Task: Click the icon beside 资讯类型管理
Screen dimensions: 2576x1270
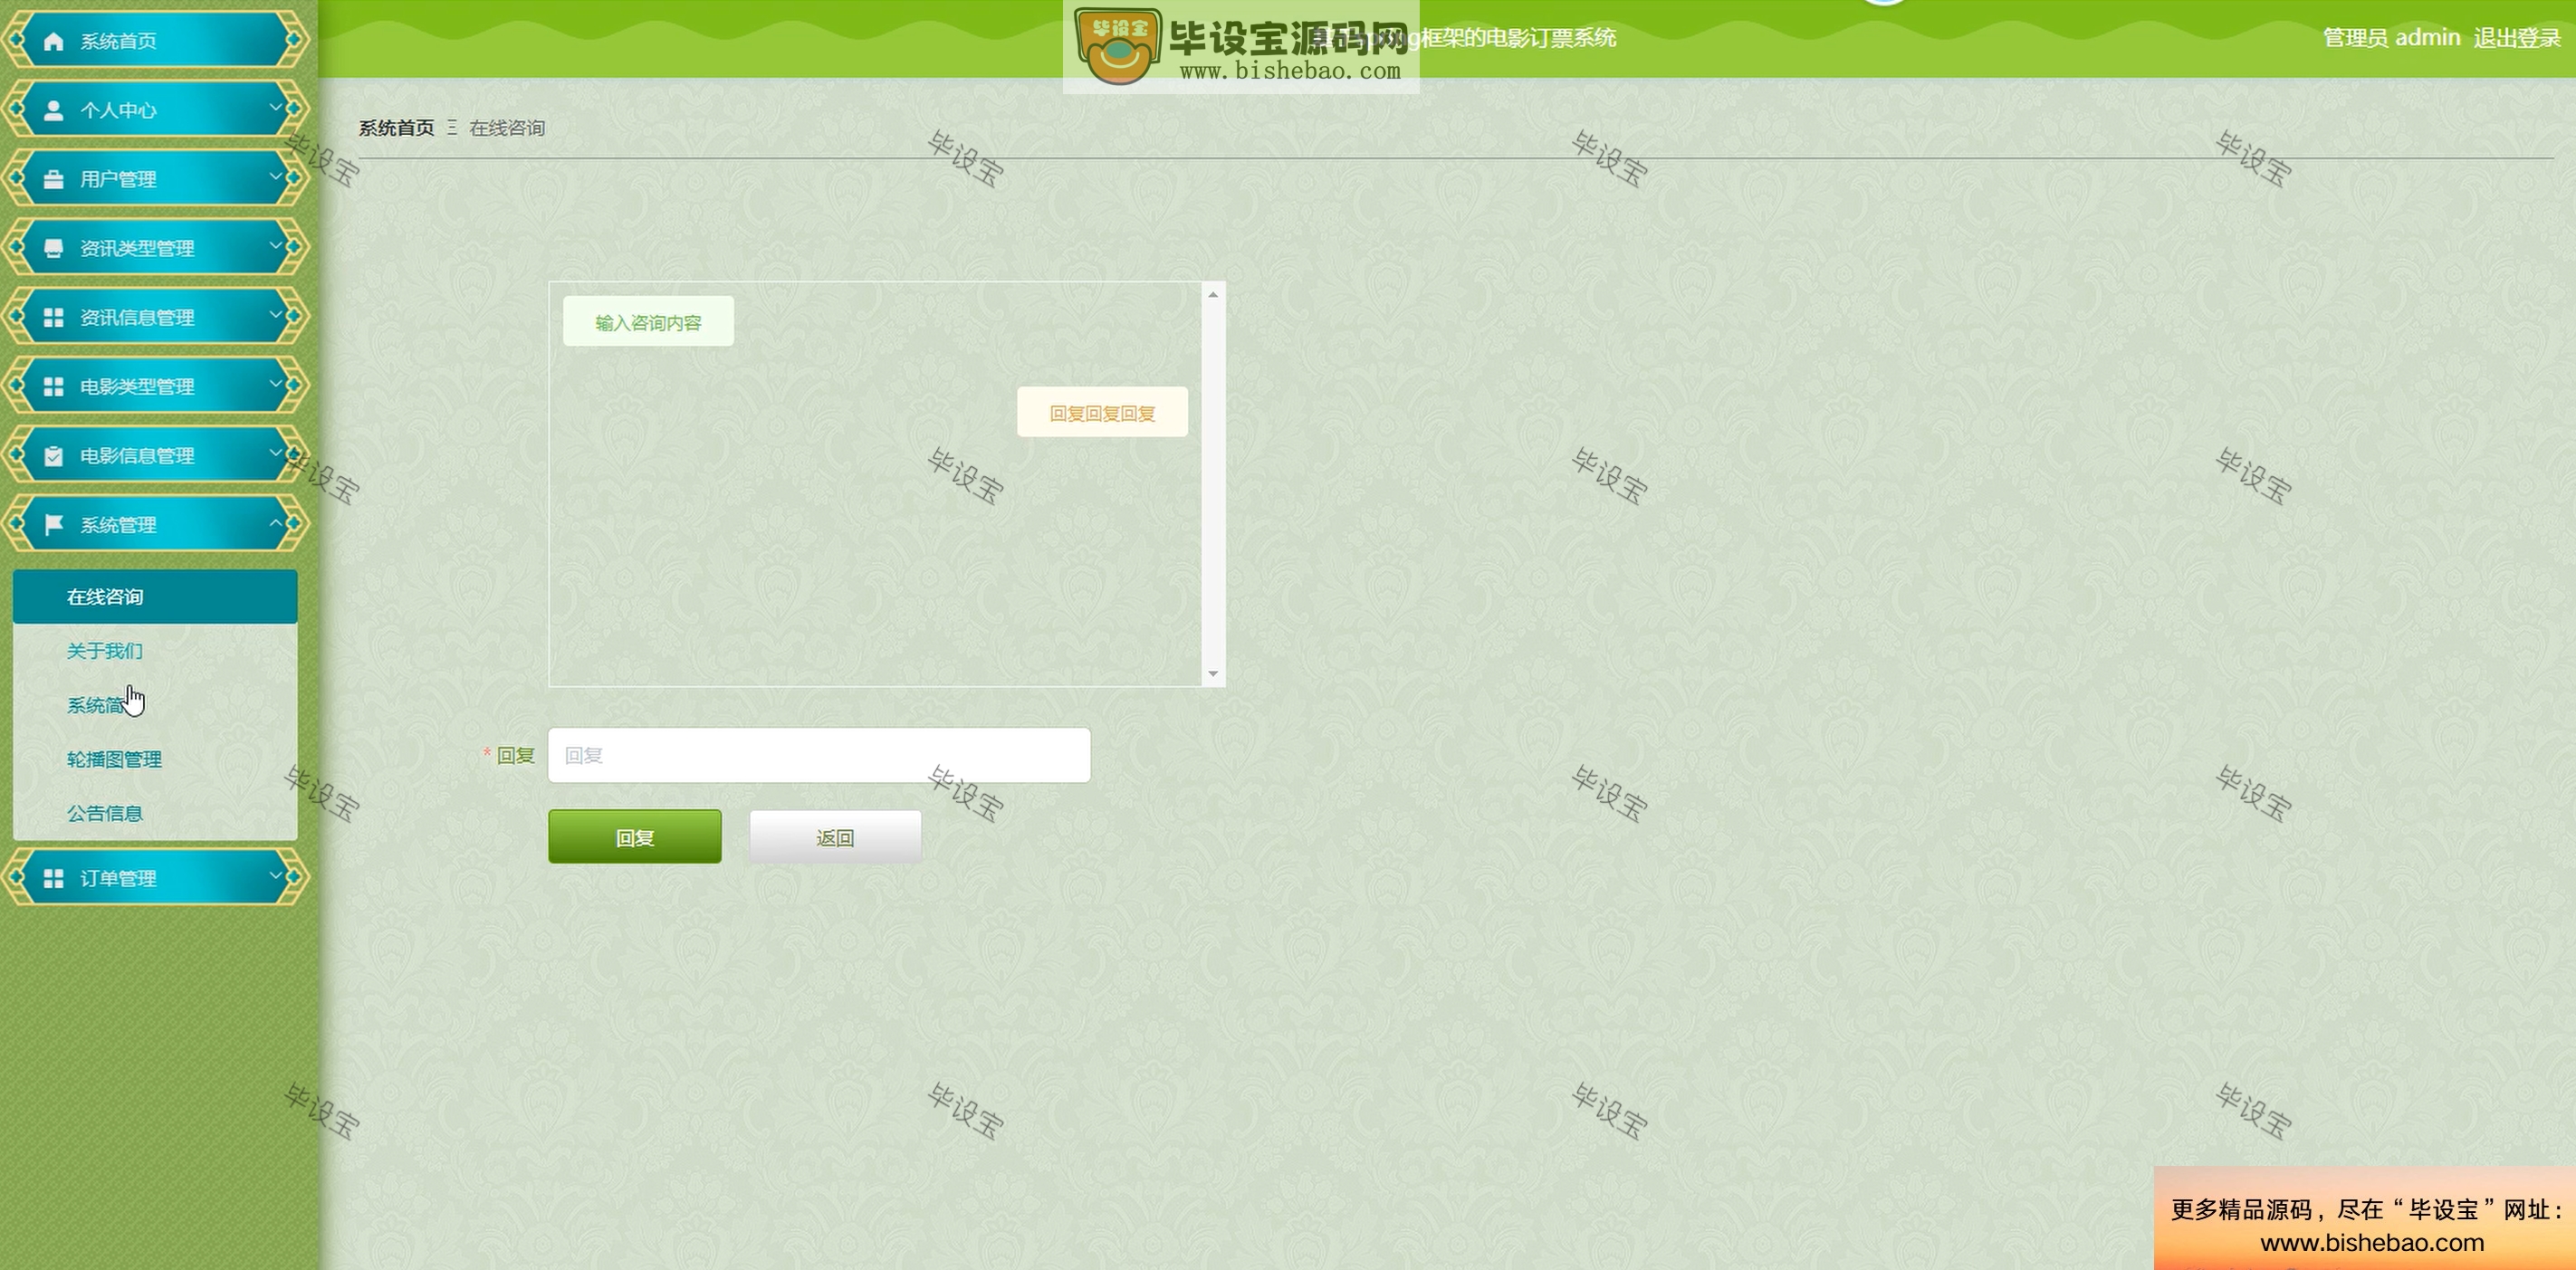Action: click(x=54, y=248)
